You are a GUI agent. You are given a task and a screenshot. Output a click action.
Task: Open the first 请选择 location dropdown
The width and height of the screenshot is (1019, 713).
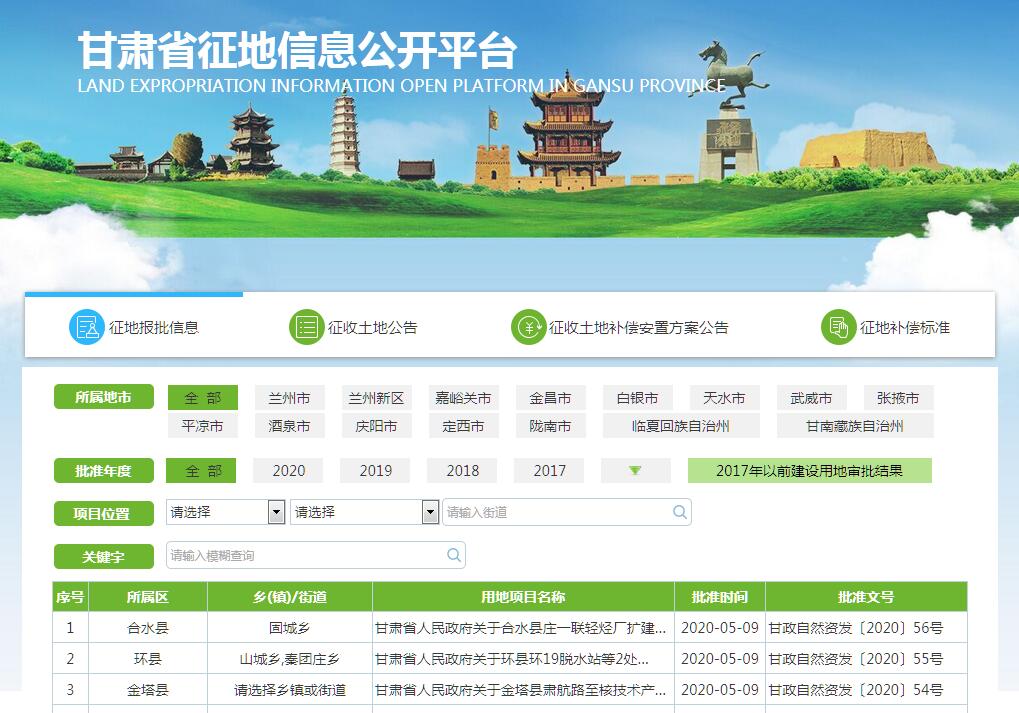tap(226, 512)
